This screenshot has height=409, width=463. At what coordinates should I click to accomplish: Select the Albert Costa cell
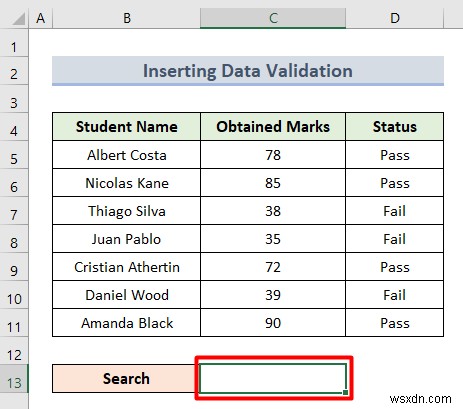(126, 155)
